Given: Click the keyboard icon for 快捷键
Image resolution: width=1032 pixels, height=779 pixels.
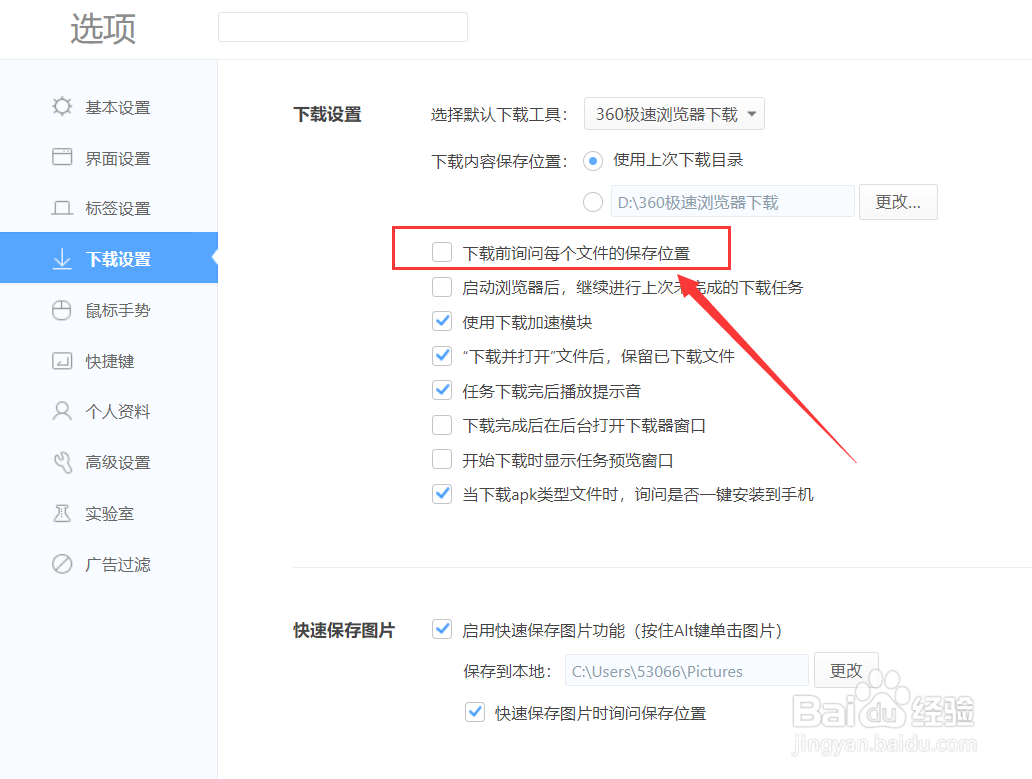Looking at the screenshot, I should click(x=62, y=361).
